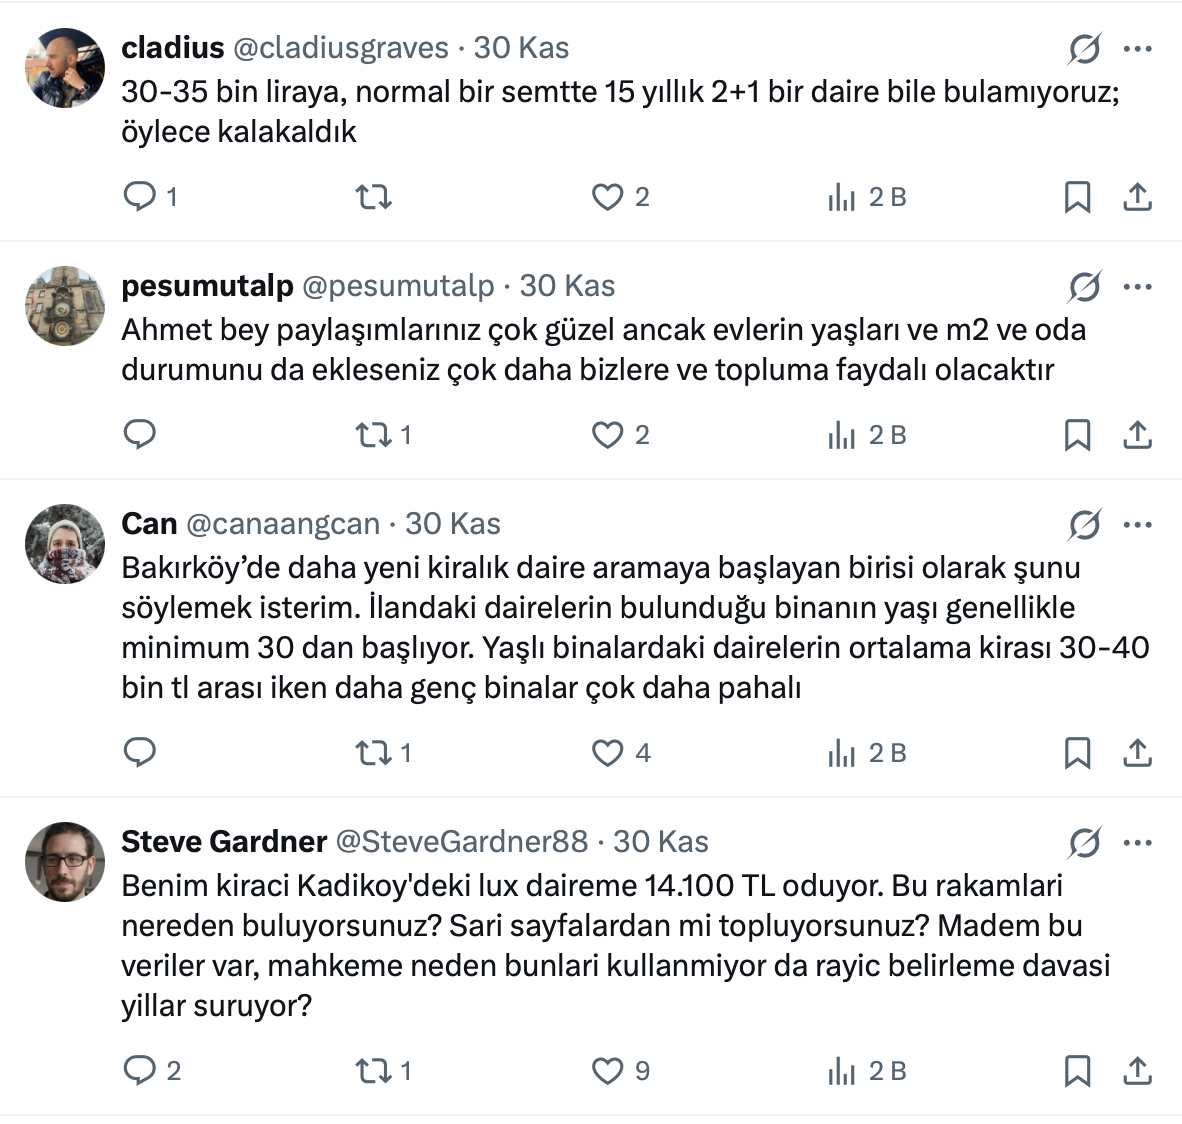Share Steve Gardner's tweet
The width and height of the screenshot is (1182, 1124).
(x=1137, y=1071)
